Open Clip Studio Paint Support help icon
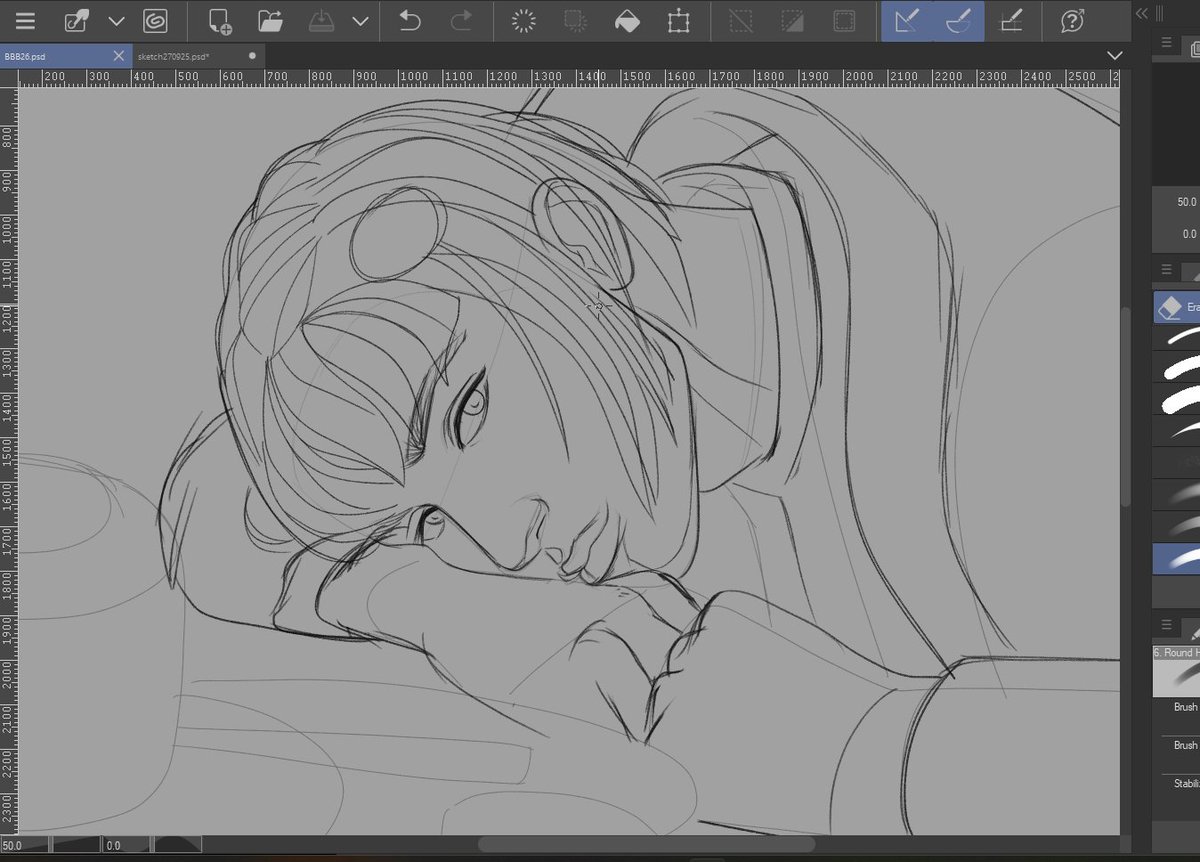The image size is (1200, 862). [x=1073, y=21]
